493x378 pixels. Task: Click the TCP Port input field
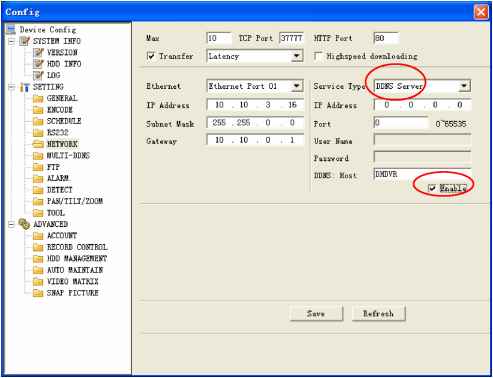pos(291,38)
